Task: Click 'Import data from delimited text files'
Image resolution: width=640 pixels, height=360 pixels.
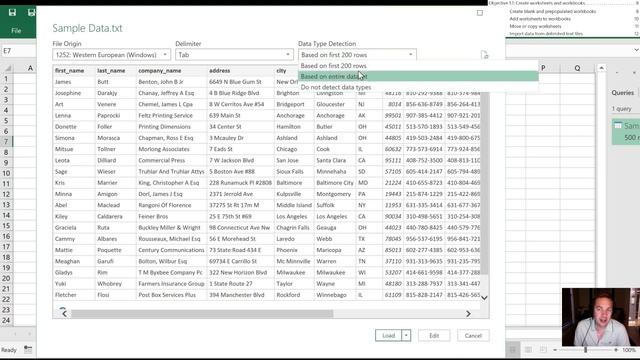Action: [546, 33]
